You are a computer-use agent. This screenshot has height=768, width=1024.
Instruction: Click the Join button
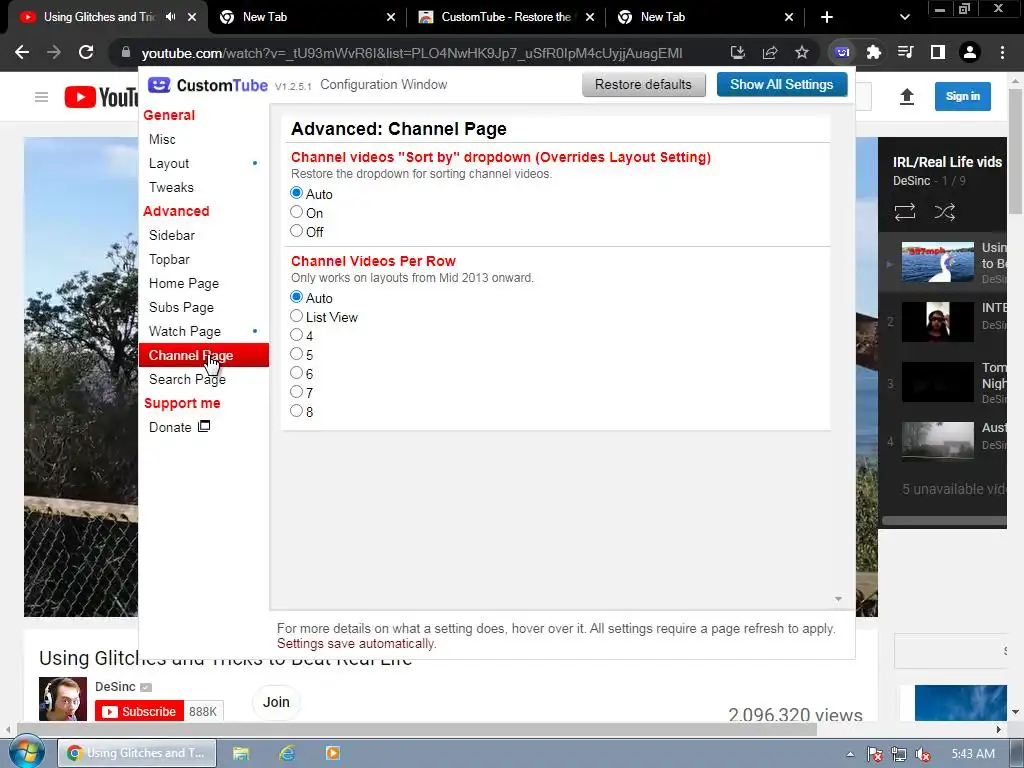coord(276,702)
